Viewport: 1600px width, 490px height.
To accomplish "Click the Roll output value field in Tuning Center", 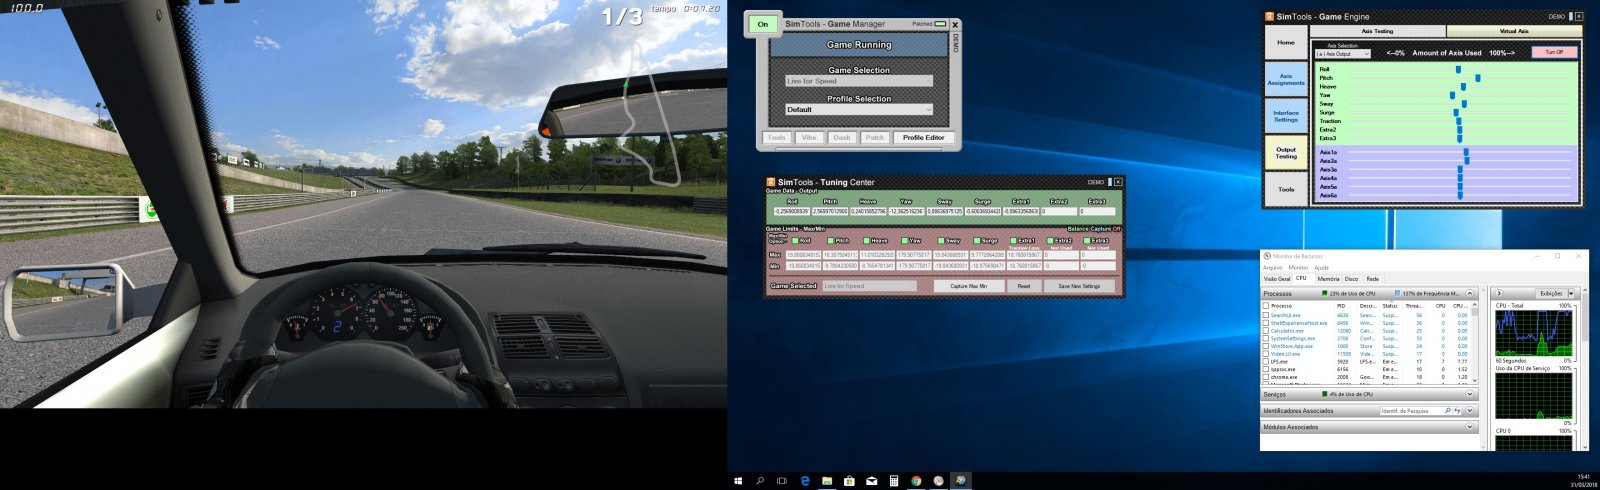I will pos(791,212).
